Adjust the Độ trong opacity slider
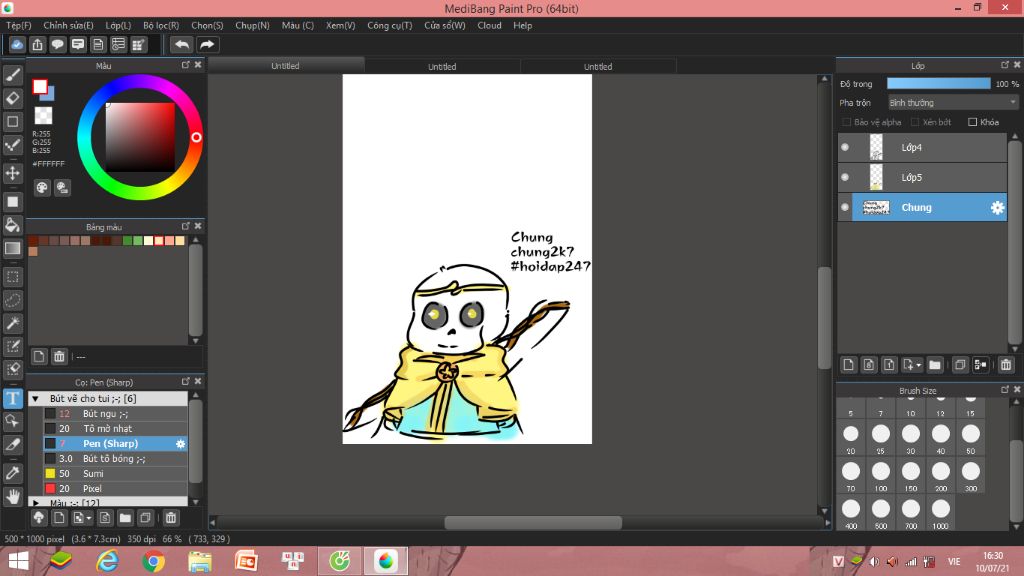Image resolution: width=1024 pixels, height=576 pixels. 938,84
